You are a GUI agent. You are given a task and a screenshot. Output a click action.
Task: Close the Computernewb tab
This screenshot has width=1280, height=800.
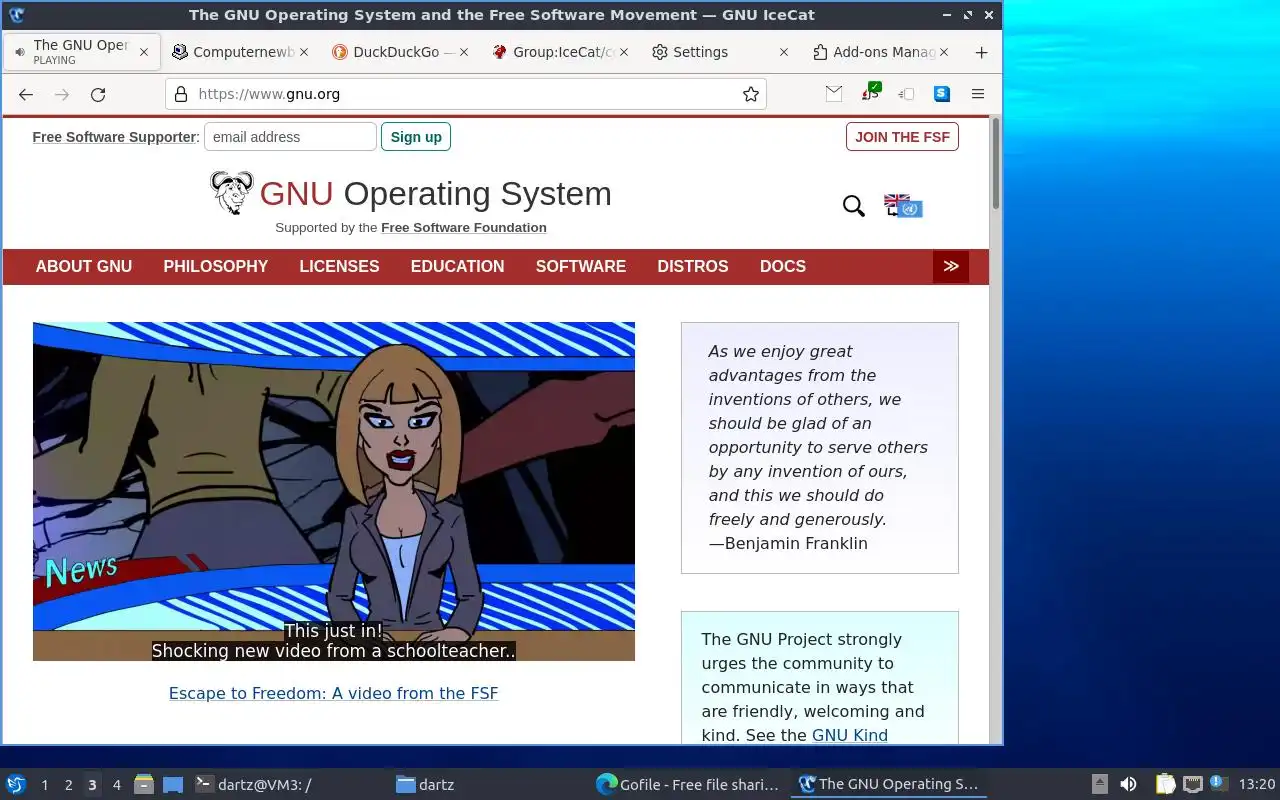304,52
